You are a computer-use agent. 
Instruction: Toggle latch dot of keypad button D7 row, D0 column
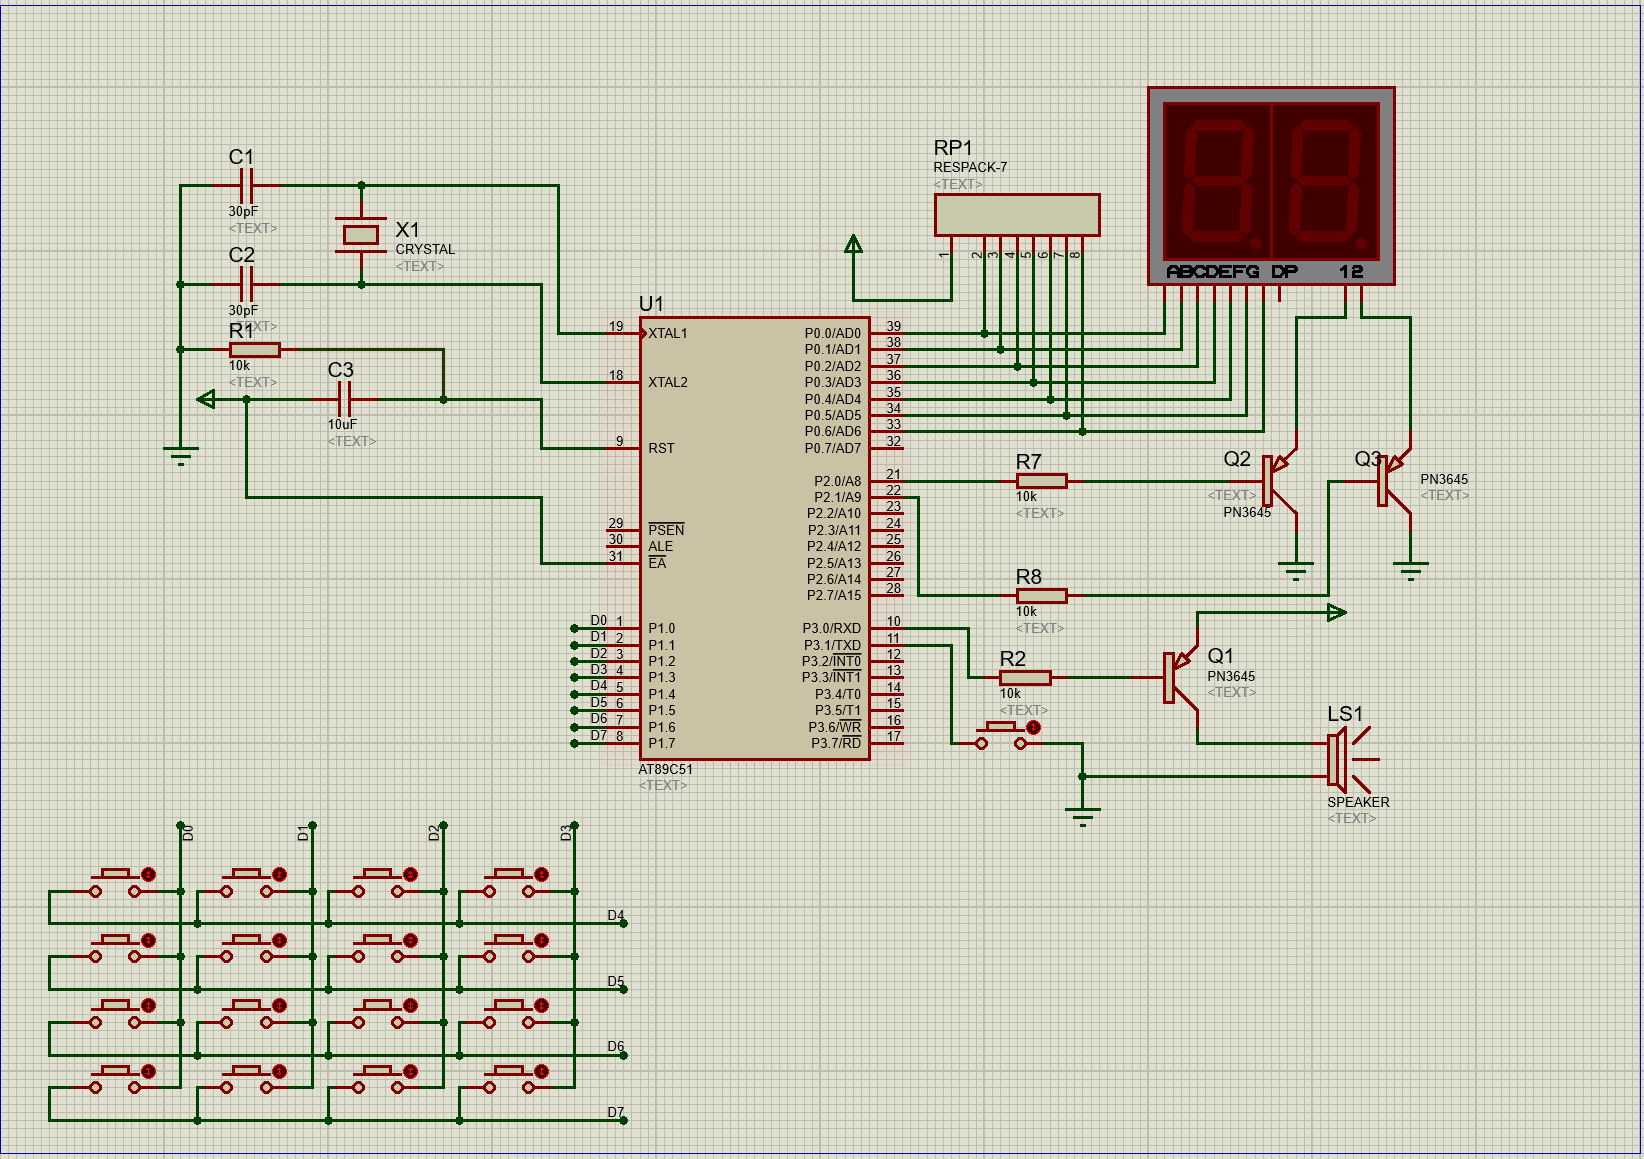pos(149,1072)
